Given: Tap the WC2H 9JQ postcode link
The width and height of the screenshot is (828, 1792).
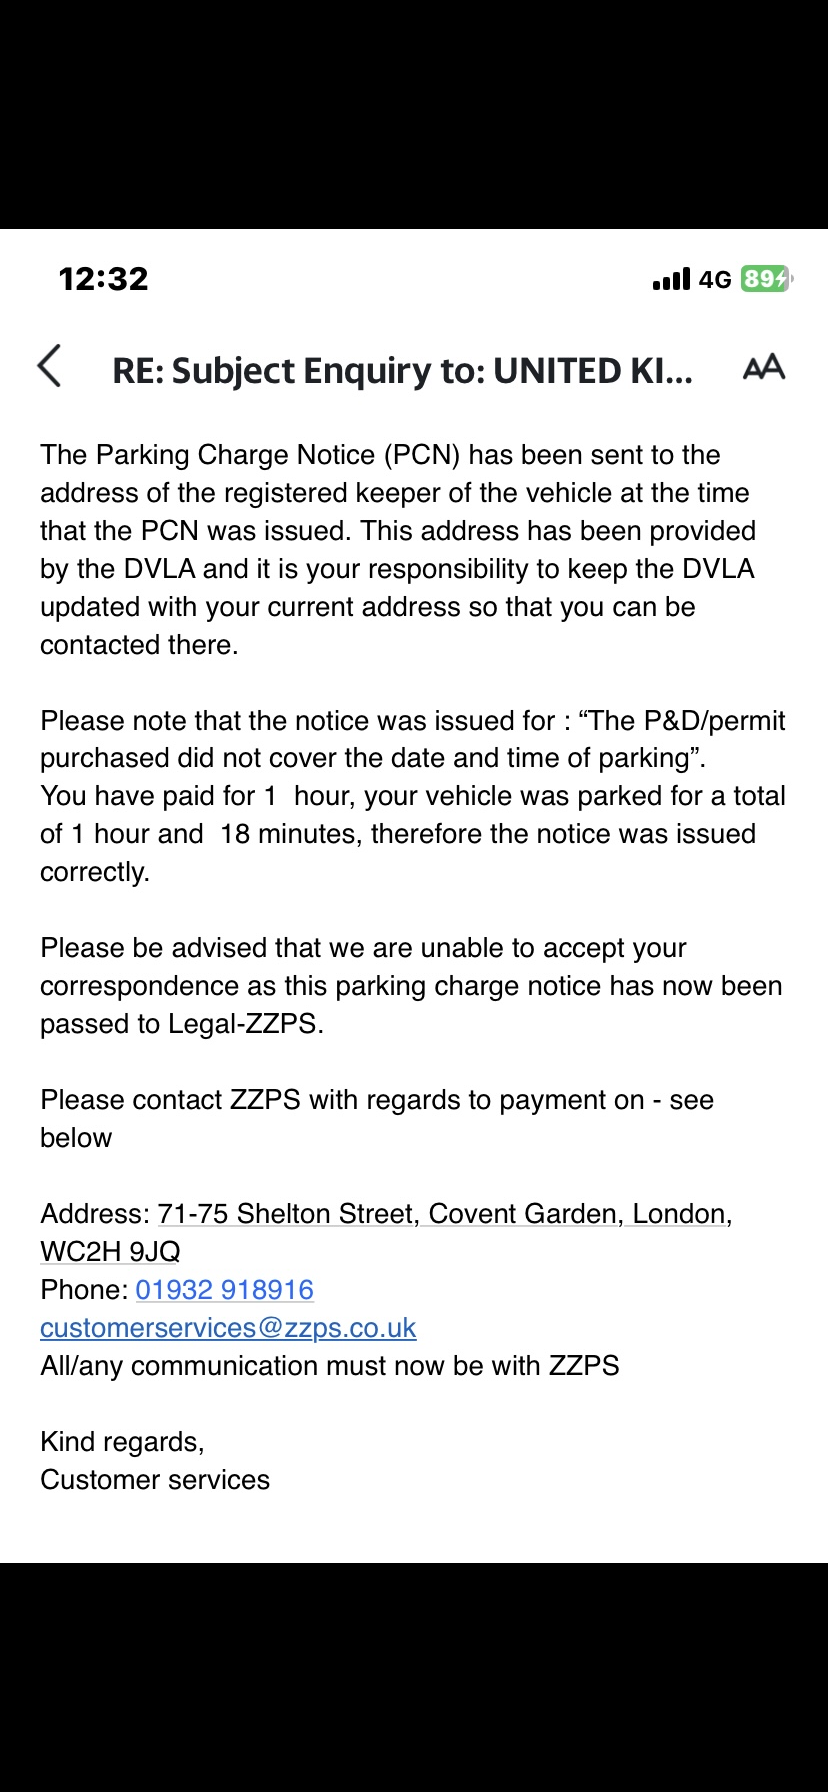Looking at the screenshot, I should (110, 1252).
